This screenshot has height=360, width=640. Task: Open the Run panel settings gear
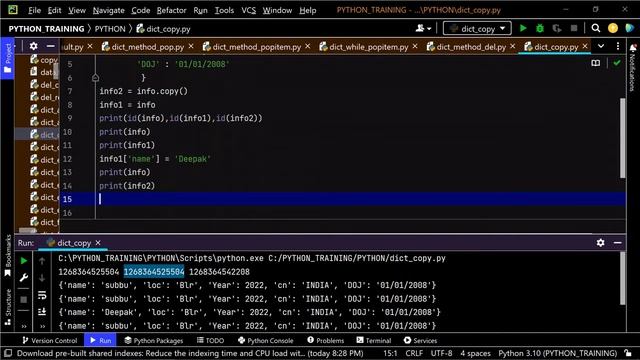click(600, 242)
